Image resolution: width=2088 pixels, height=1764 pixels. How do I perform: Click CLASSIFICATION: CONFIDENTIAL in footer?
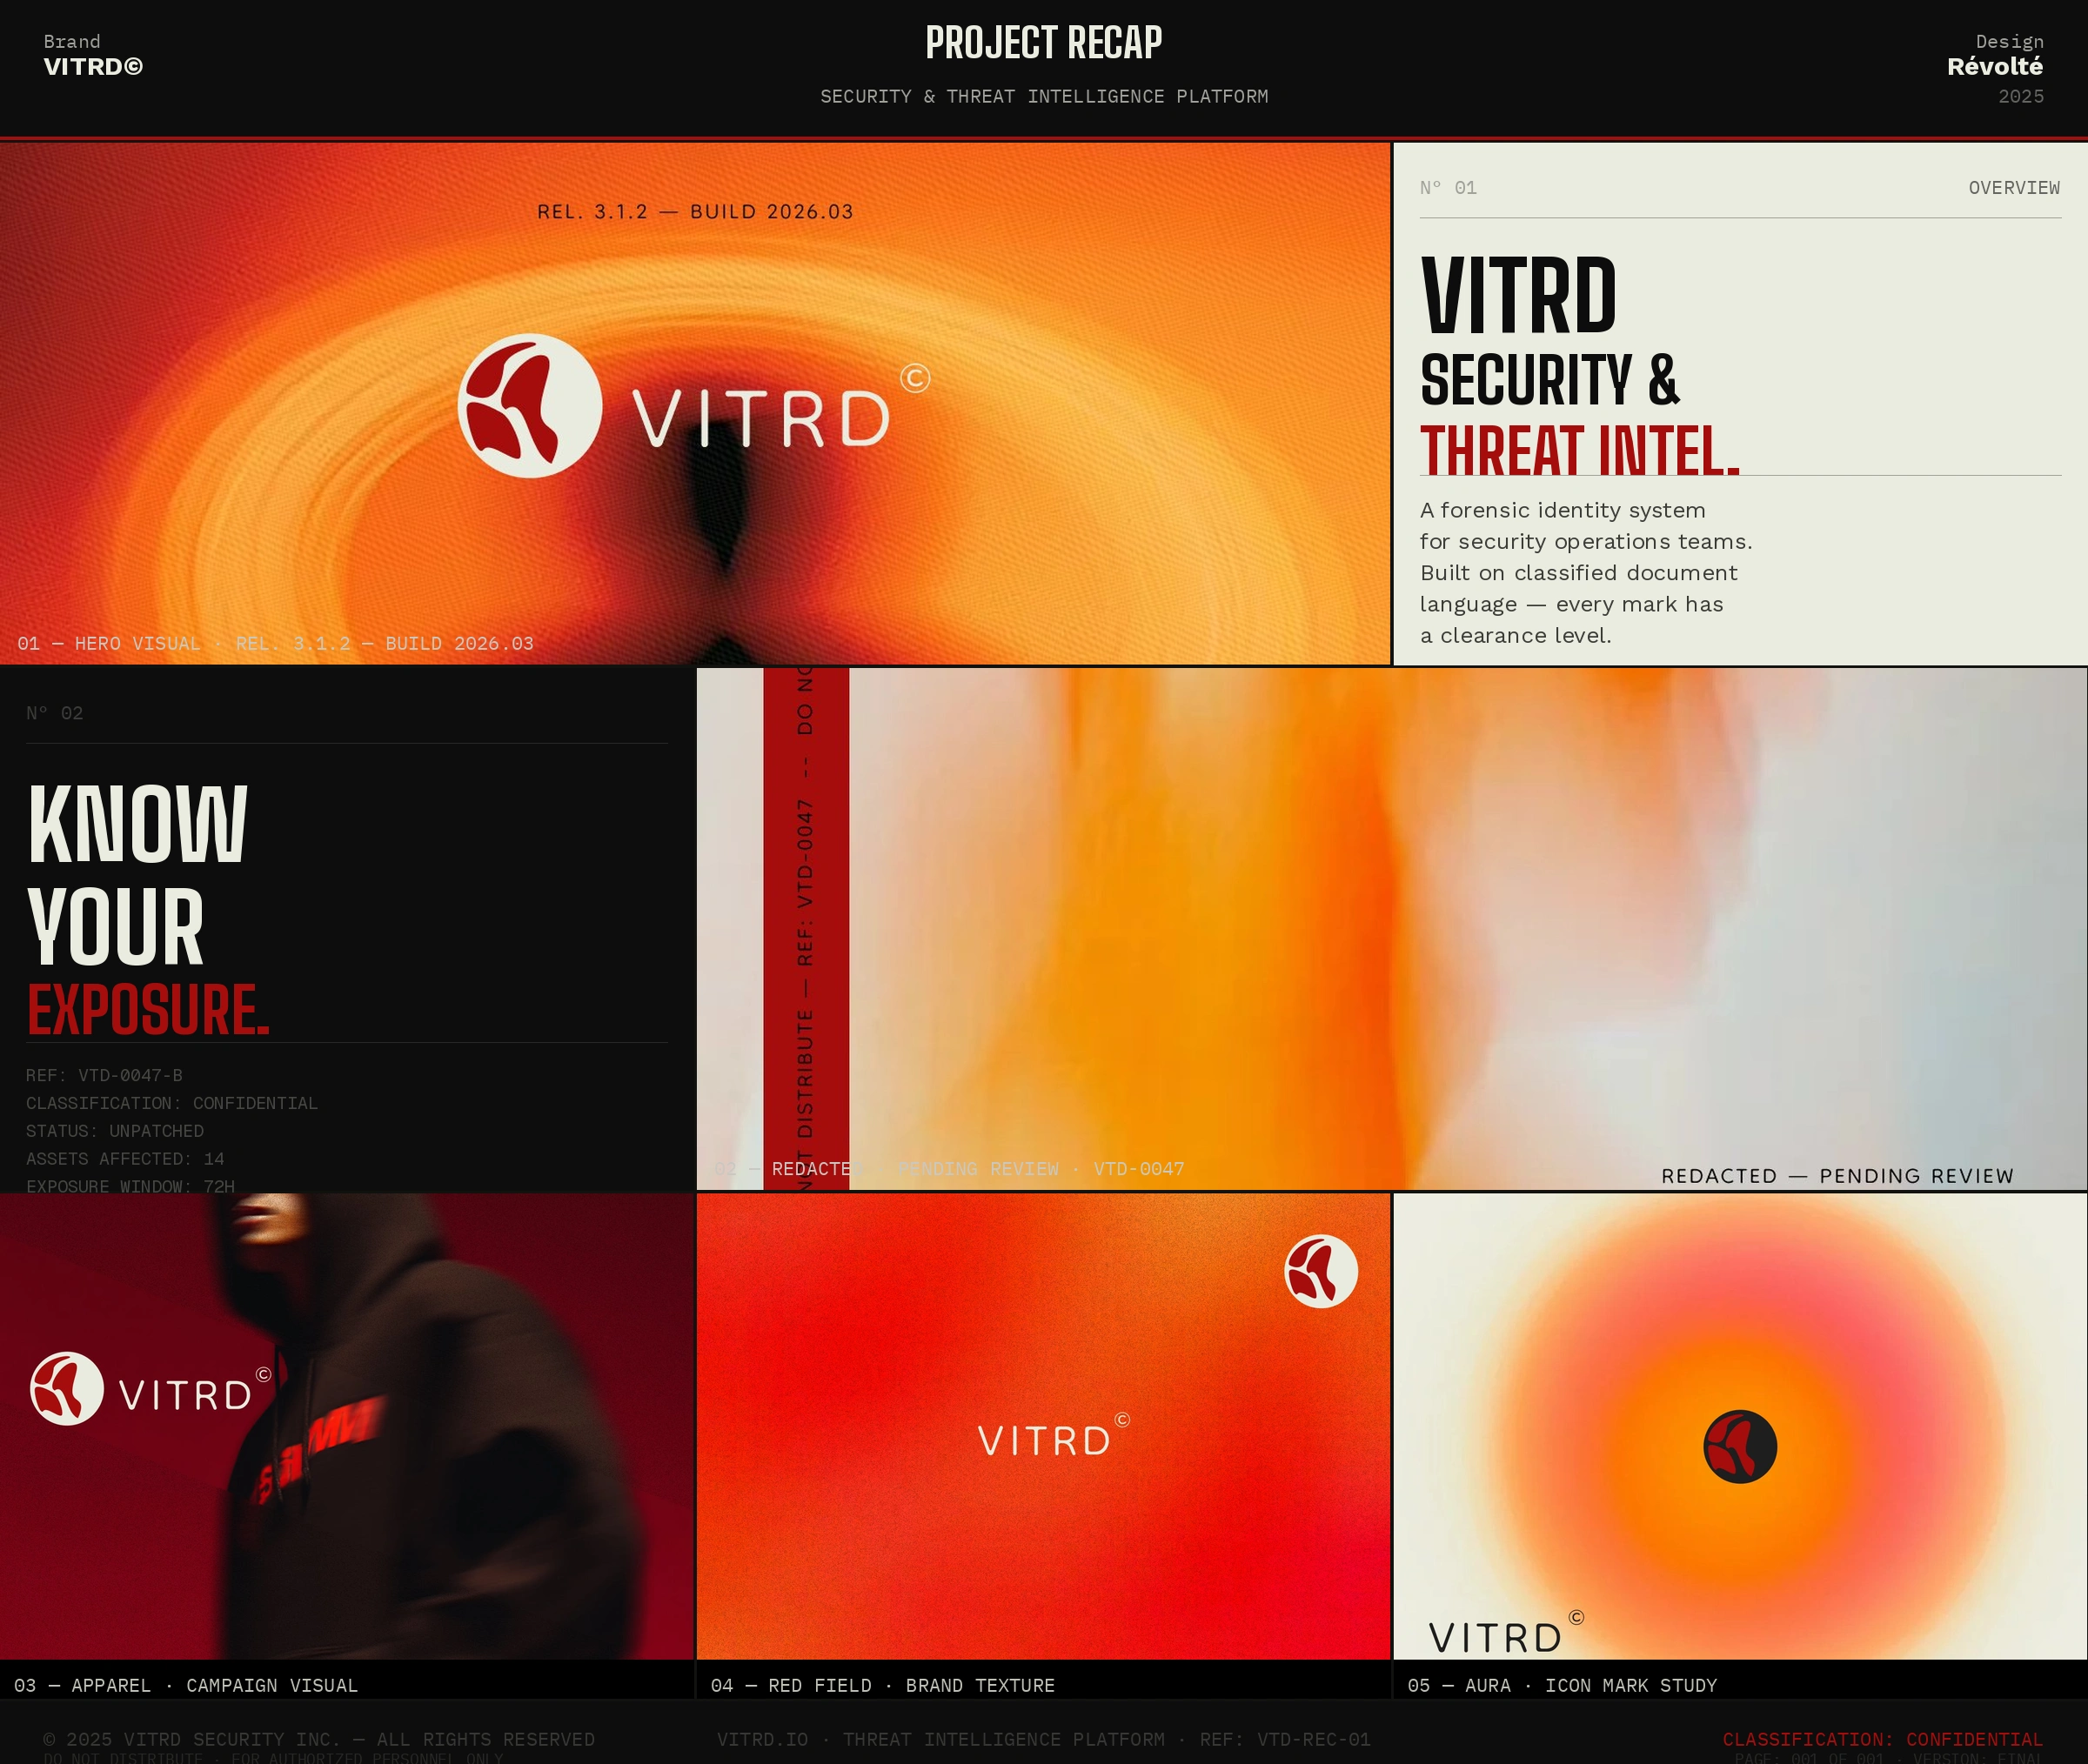click(x=1881, y=1739)
